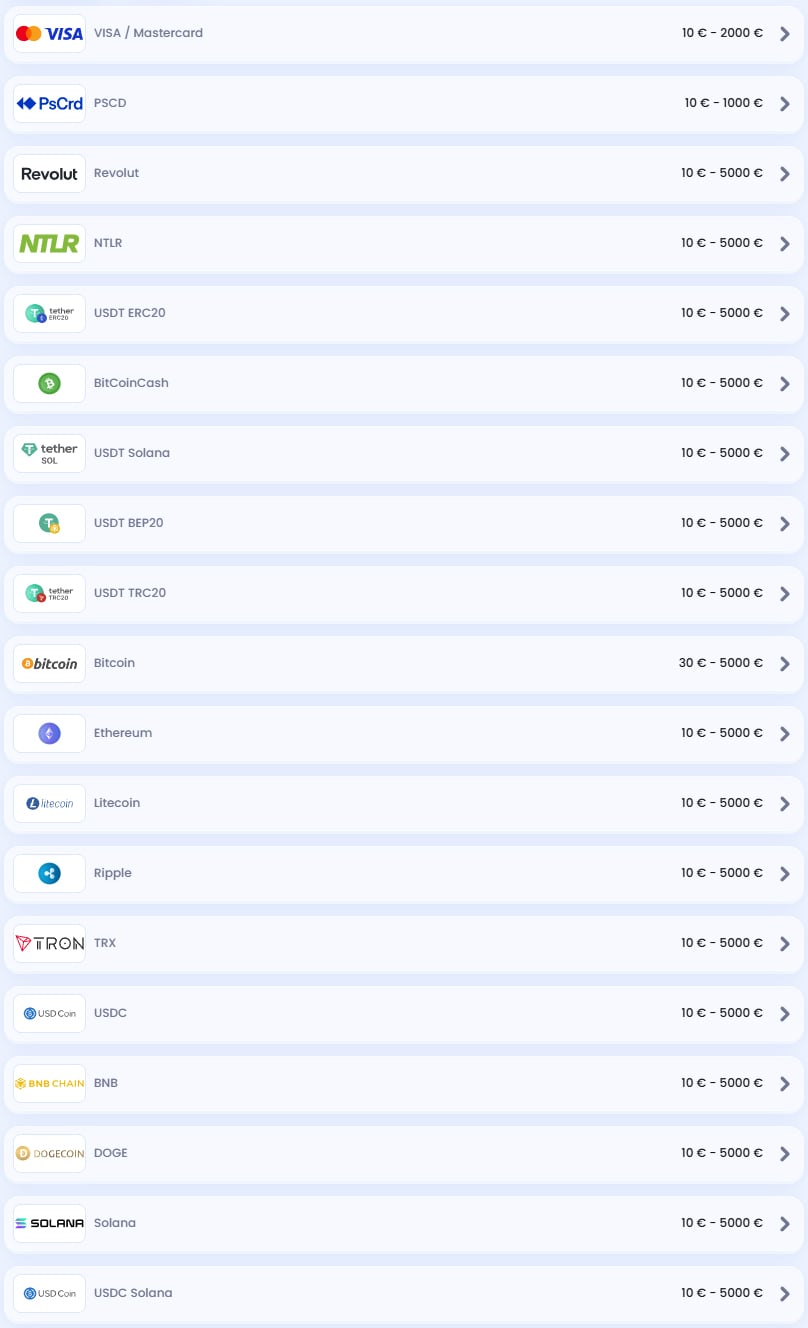Click the TRX label text
Screen dimensions: 808x1328
point(105,943)
